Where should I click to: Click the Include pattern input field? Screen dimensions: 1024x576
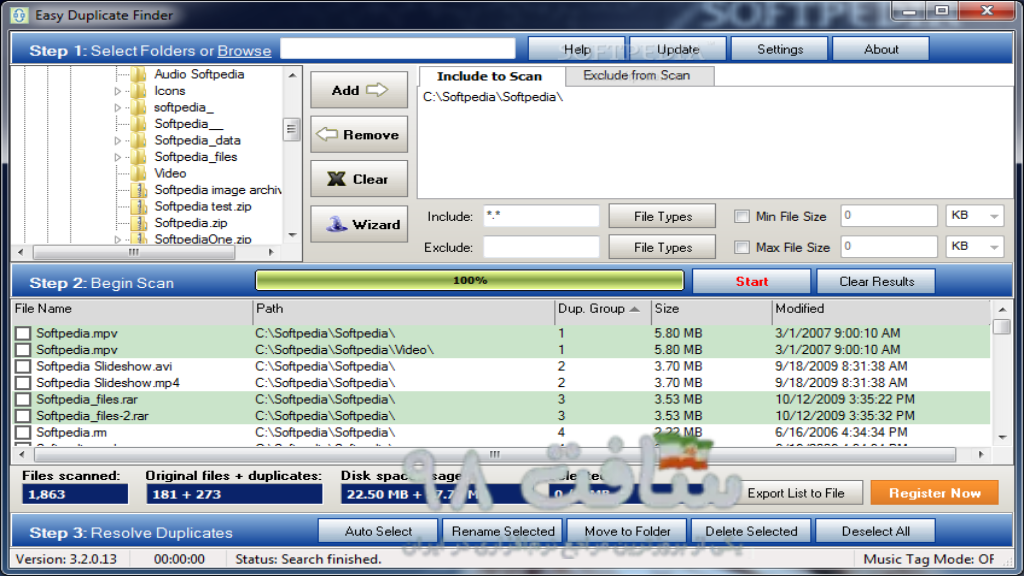click(x=541, y=216)
